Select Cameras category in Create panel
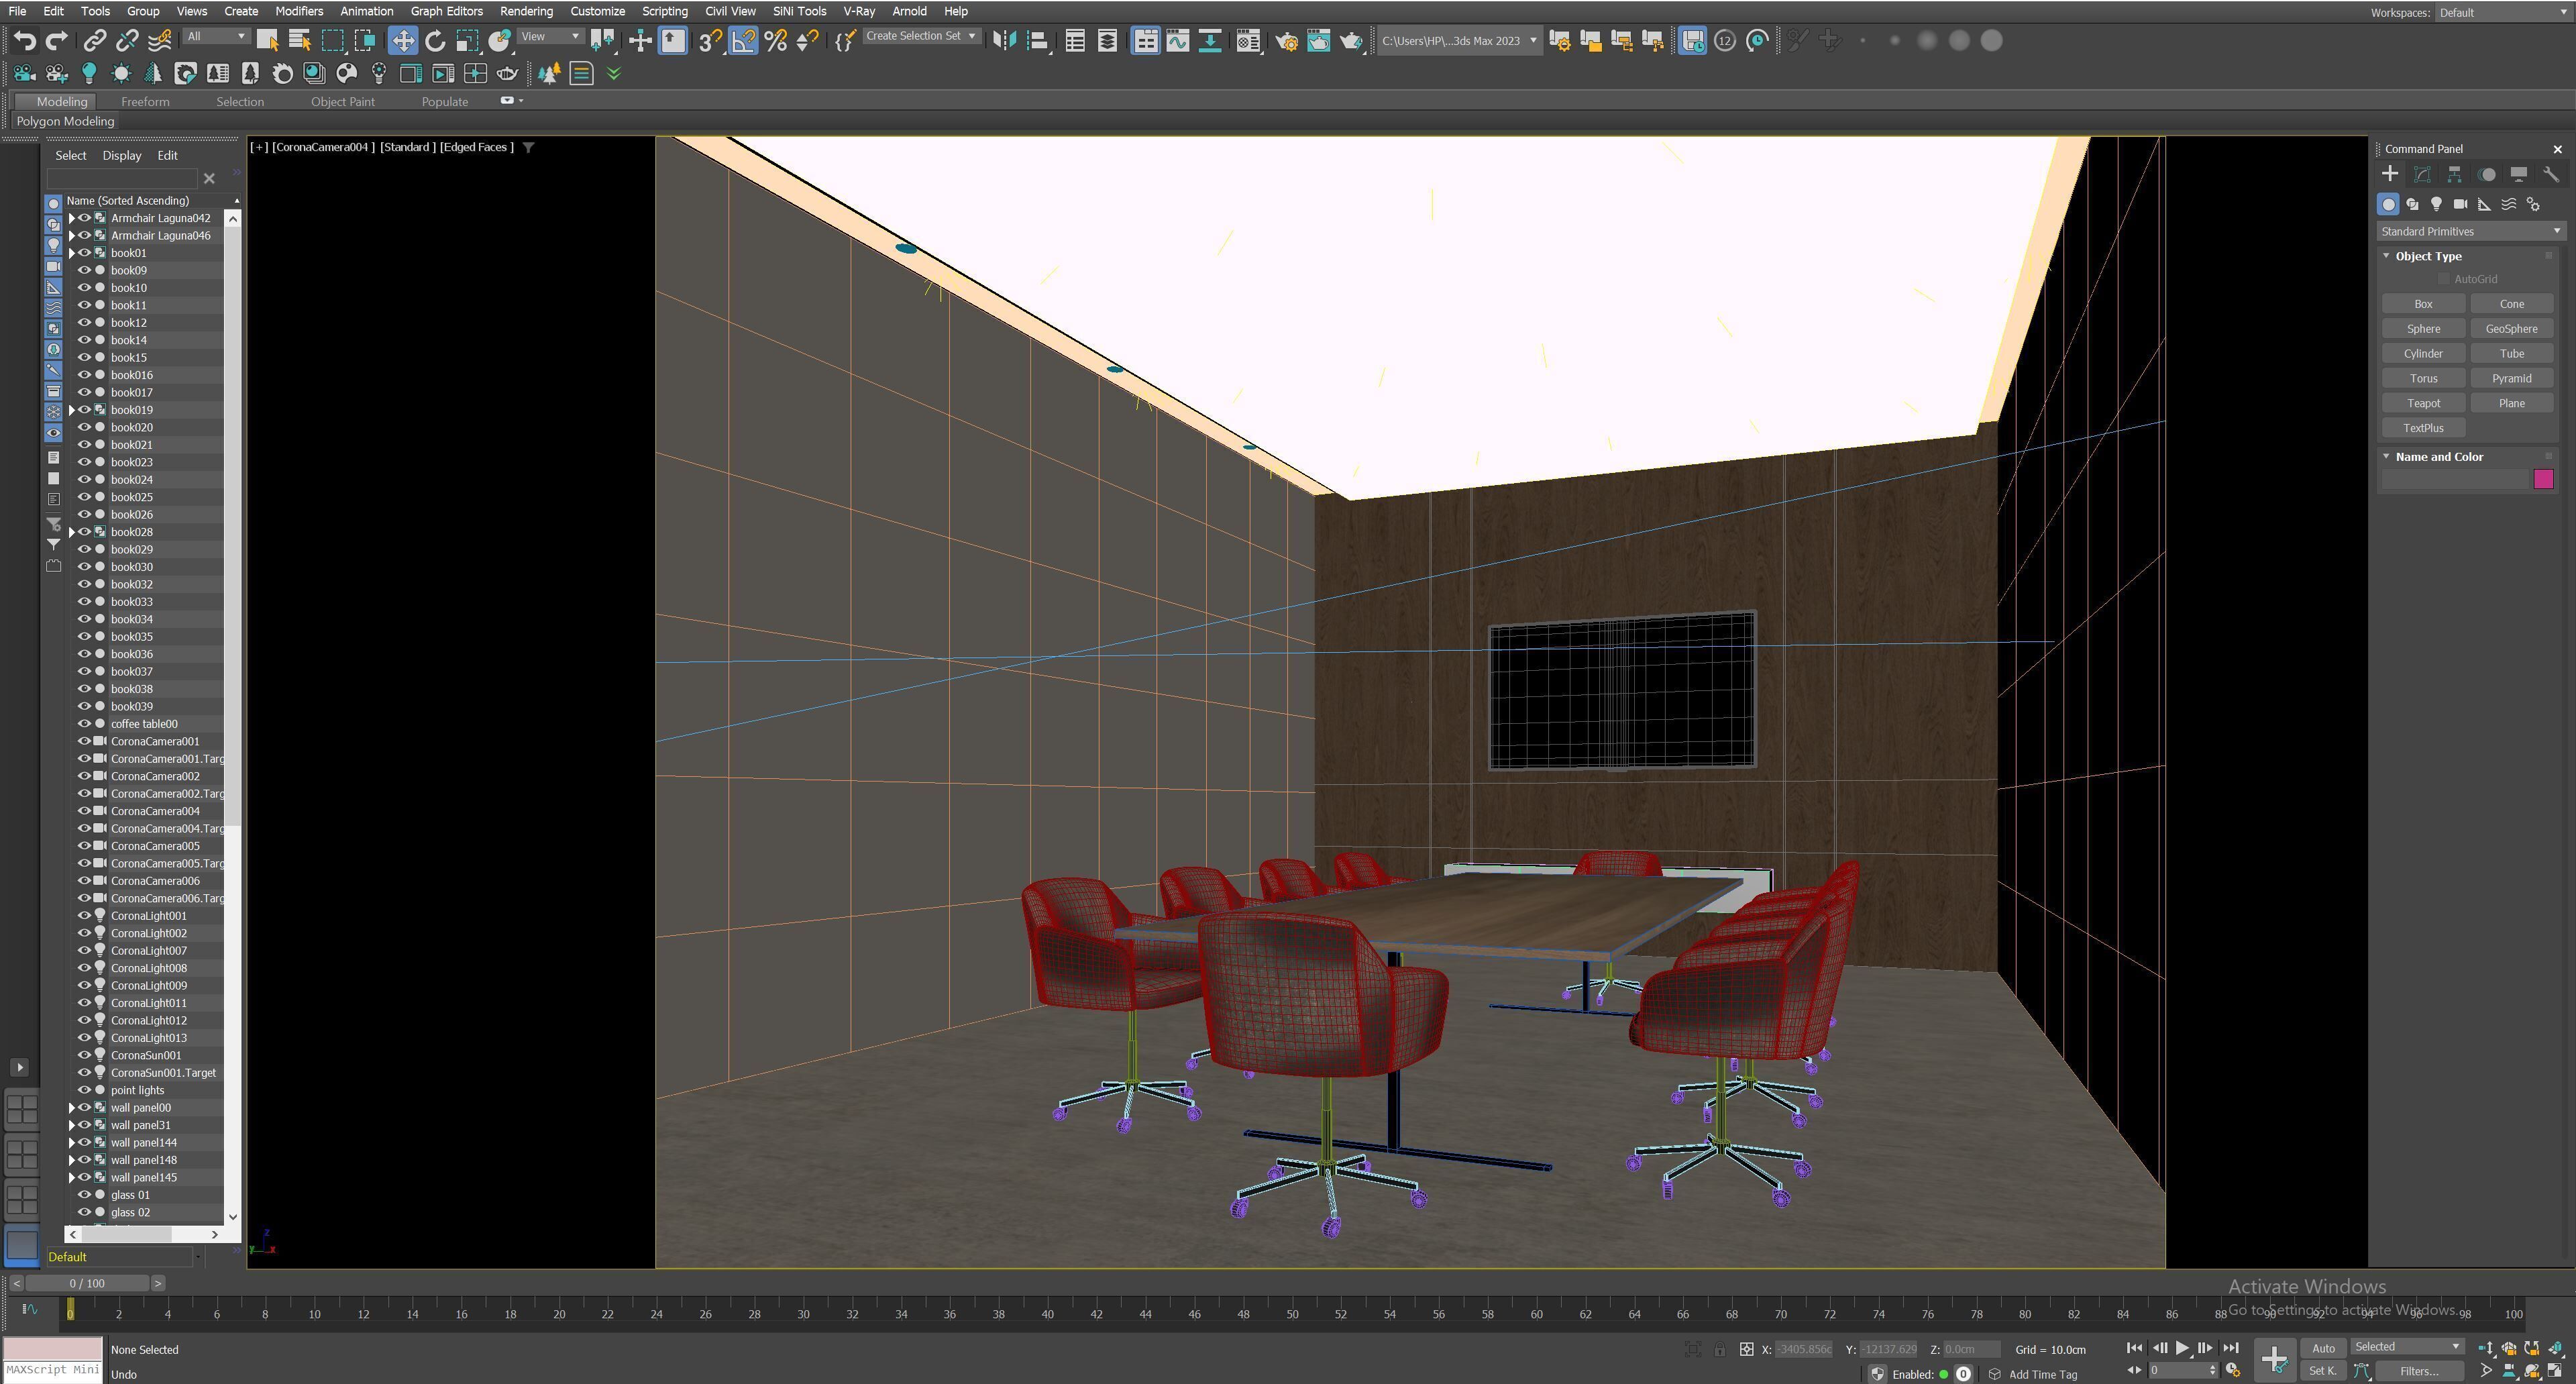The width and height of the screenshot is (2576, 1384). click(x=2460, y=204)
